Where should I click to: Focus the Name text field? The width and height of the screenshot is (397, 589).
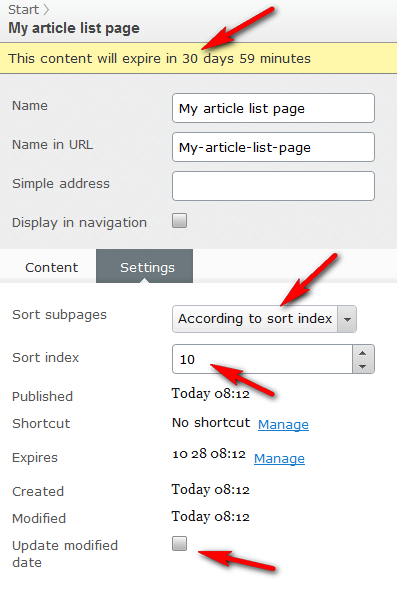click(273, 108)
